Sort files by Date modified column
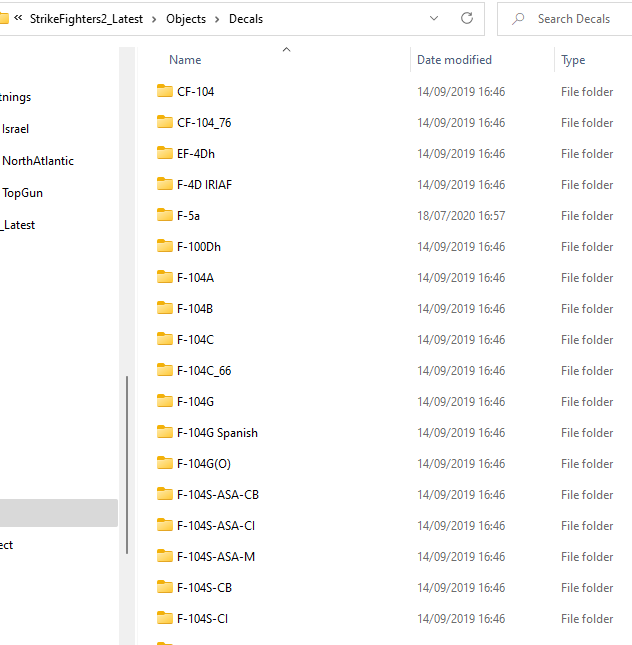The image size is (632, 645). click(454, 60)
